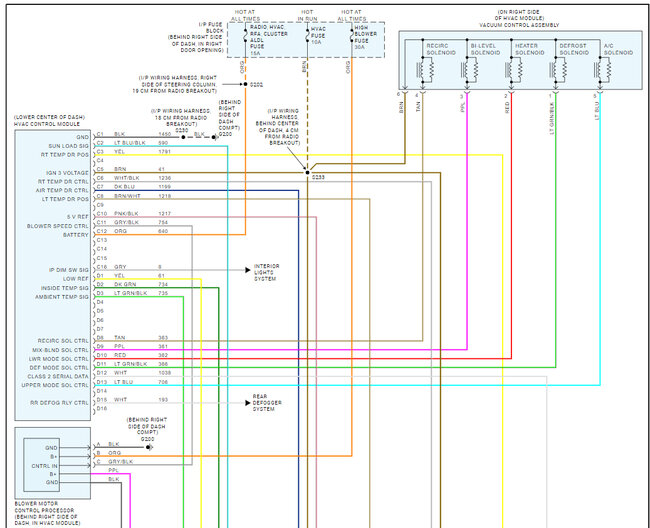650x528 pixels.
Task: Click the INTERIOR LIGHTS SYSTEM reference
Action: (x=267, y=273)
